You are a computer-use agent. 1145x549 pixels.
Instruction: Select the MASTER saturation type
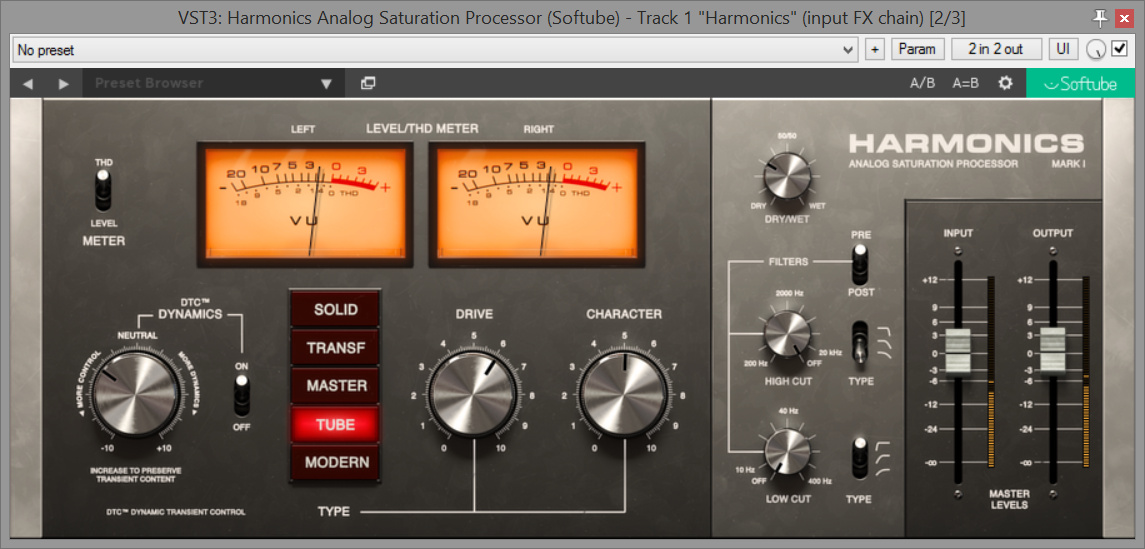[x=336, y=385]
